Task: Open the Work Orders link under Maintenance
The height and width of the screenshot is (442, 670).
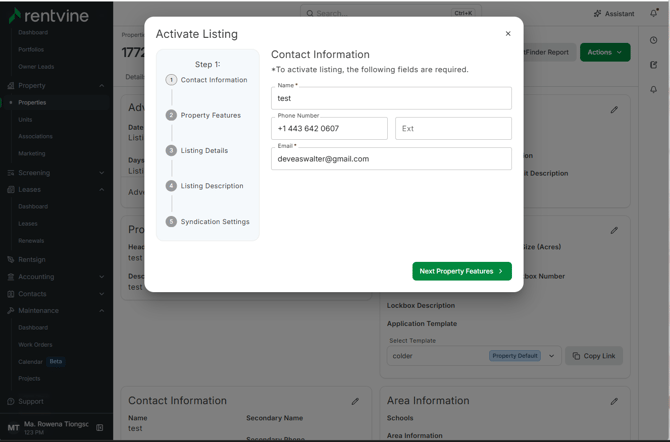Action: click(35, 345)
